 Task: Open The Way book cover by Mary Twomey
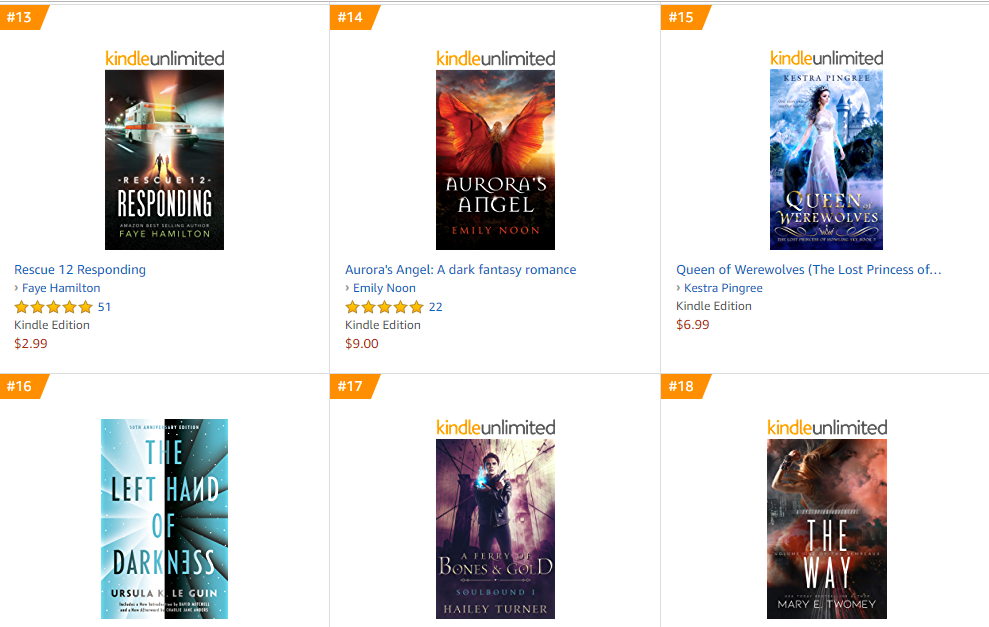tap(826, 529)
